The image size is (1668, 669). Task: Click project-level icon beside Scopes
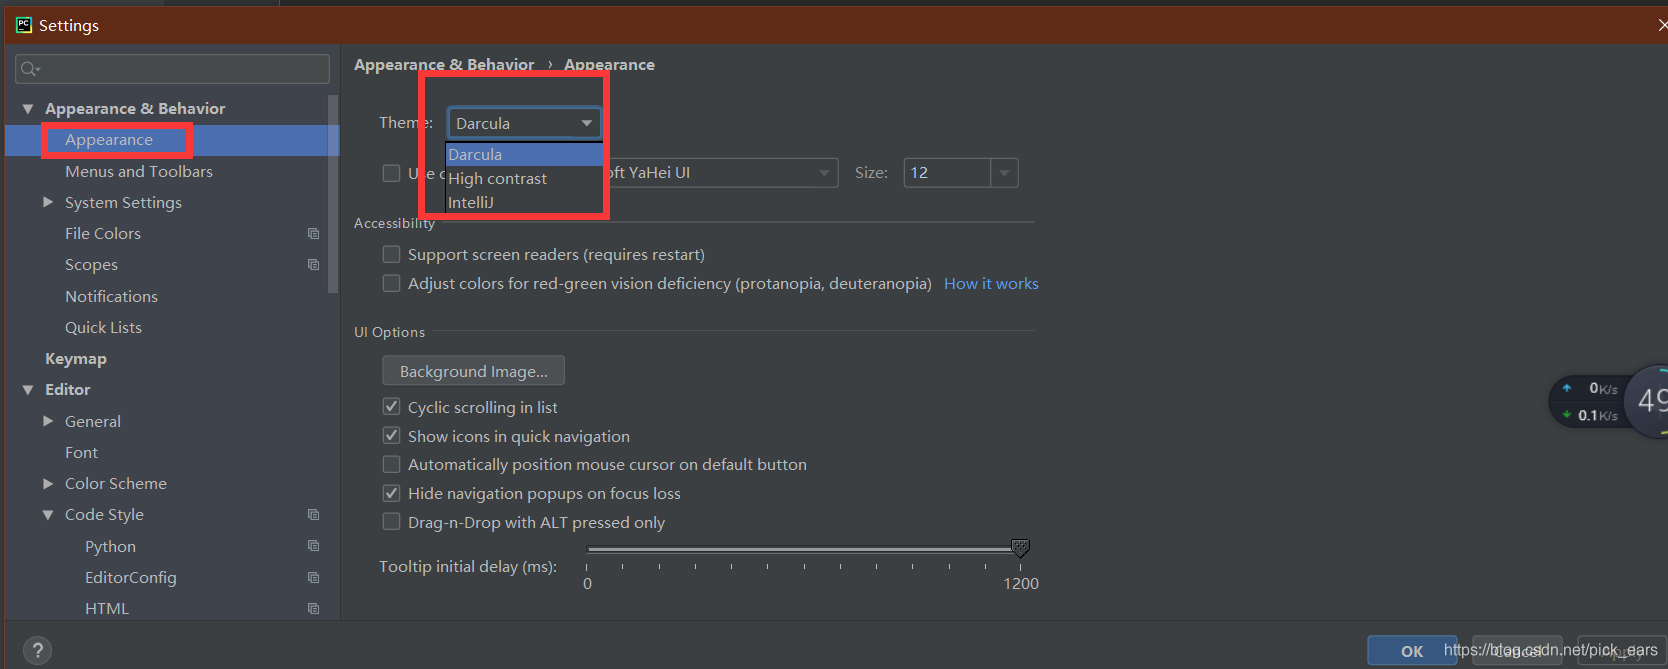pos(313,264)
